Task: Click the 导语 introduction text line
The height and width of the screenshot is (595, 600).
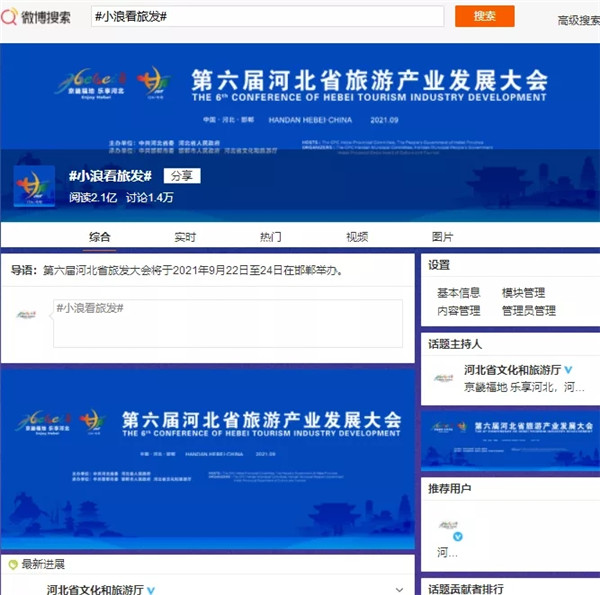Action: tap(176, 270)
